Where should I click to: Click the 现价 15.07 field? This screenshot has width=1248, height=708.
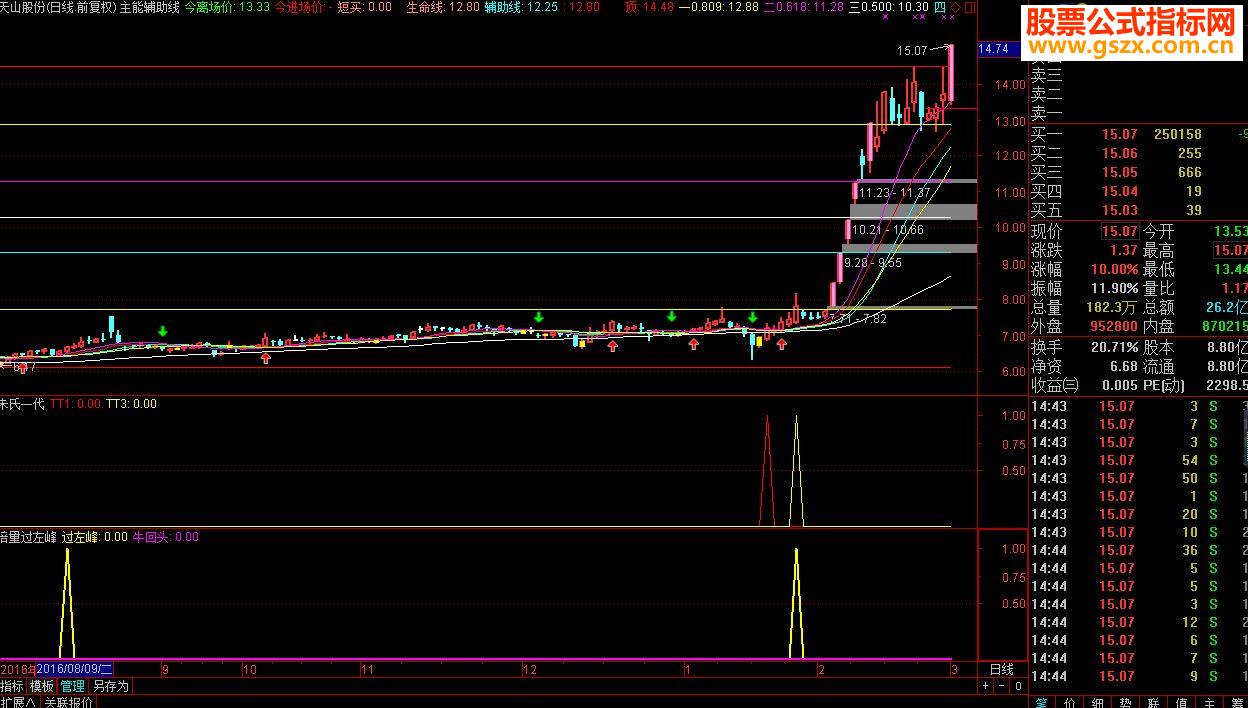(1119, 231)
